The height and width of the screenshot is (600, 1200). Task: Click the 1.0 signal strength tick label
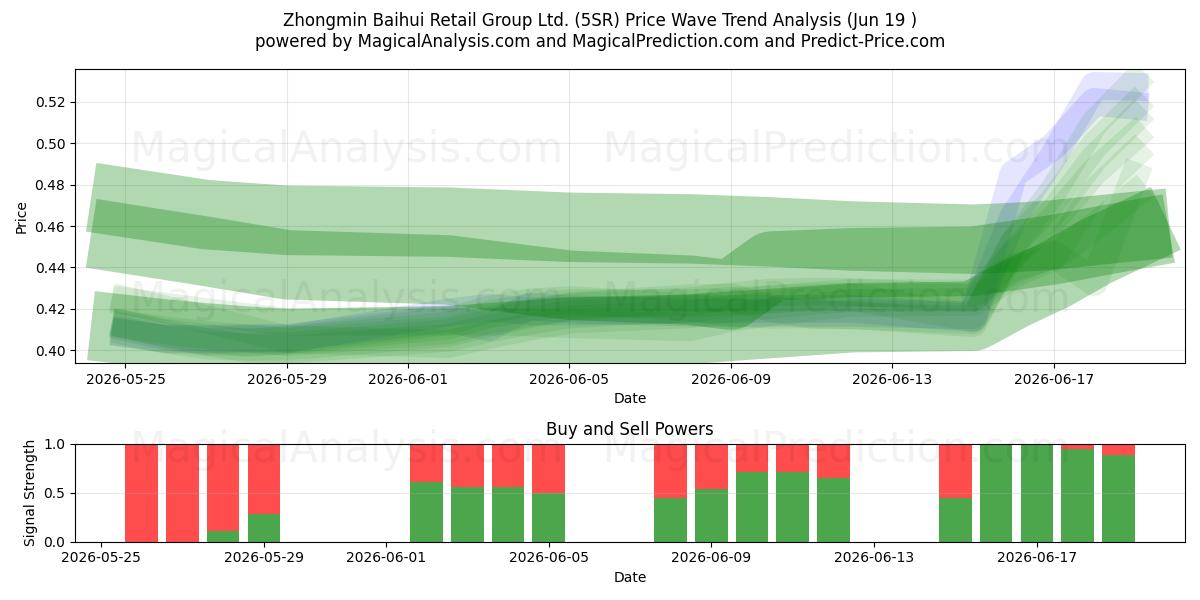[56, 444]
